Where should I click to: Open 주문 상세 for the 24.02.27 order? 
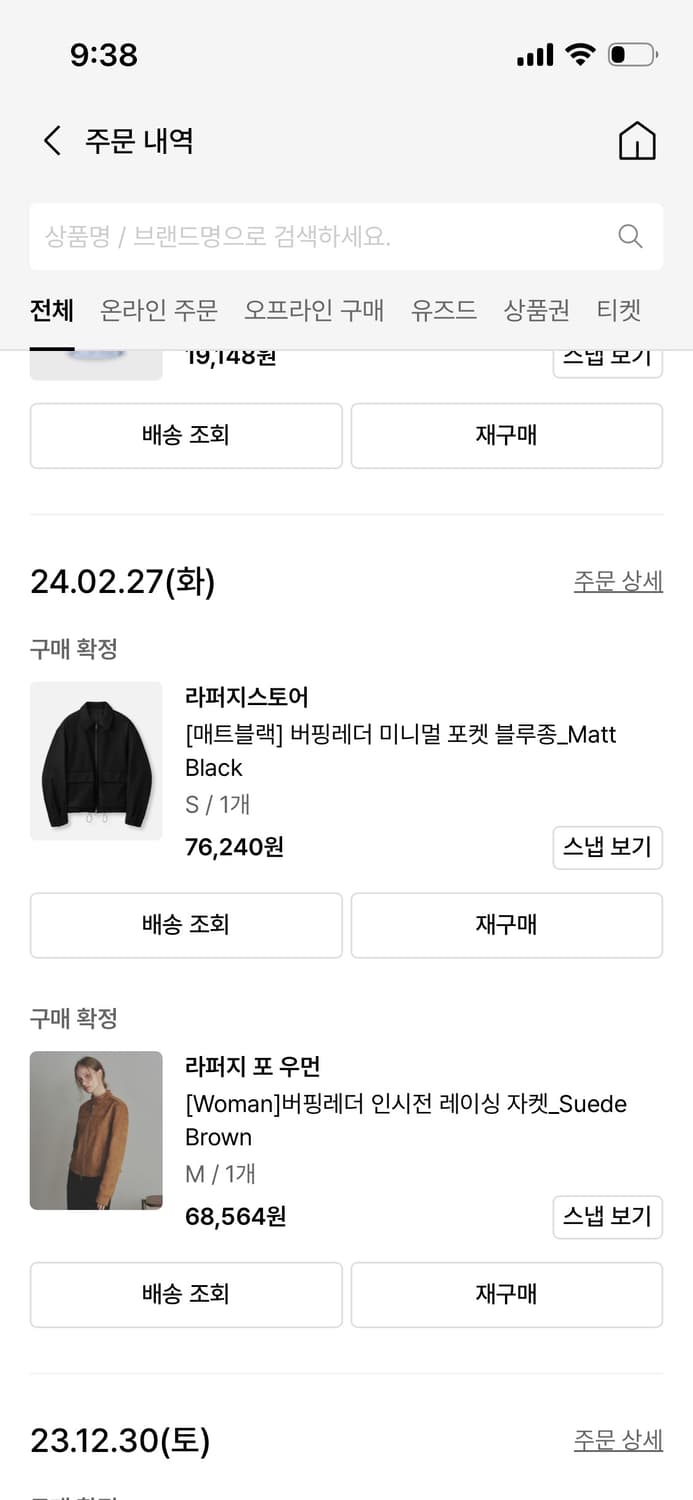coord(618,581)
